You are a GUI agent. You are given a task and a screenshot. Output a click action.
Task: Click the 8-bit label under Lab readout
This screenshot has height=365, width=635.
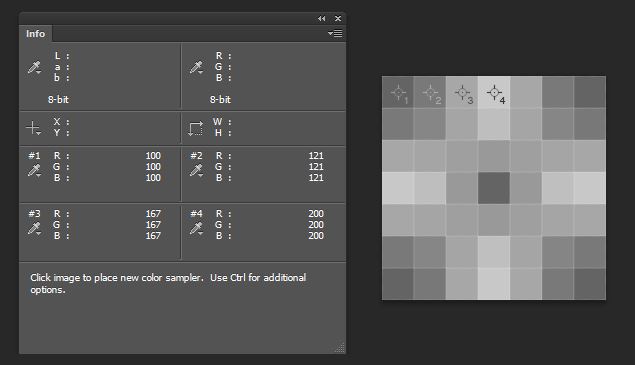[58, 99]
